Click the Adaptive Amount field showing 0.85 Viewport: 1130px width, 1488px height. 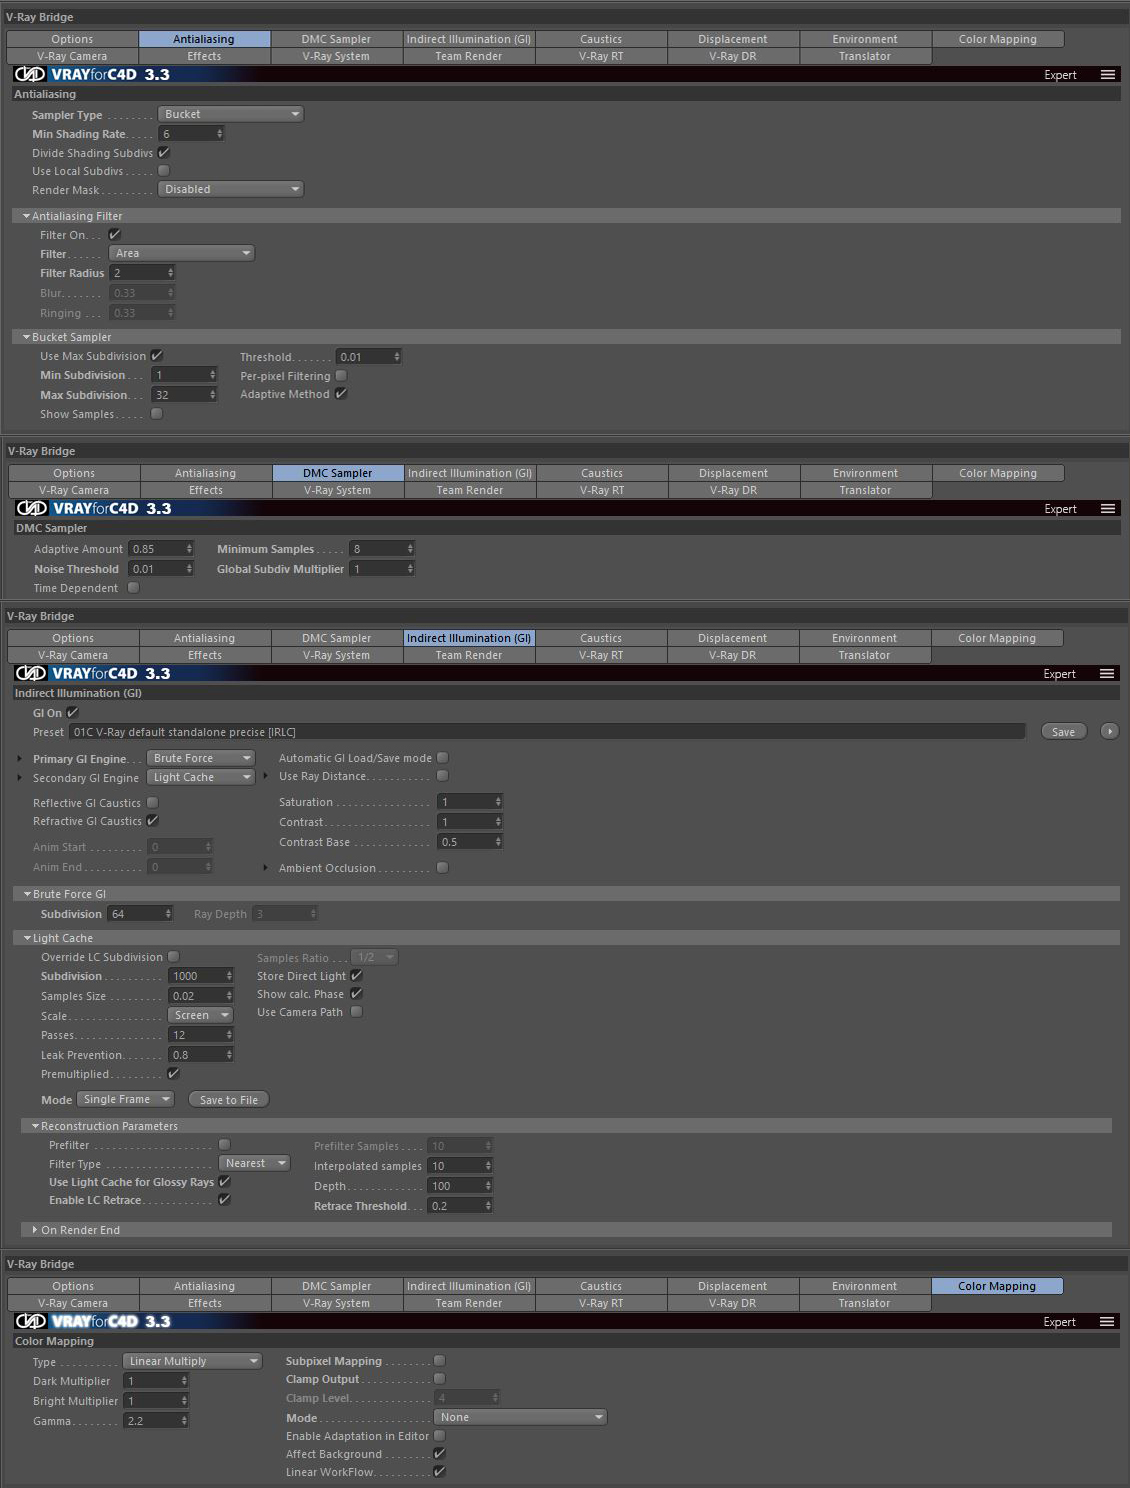click(156, 549)
